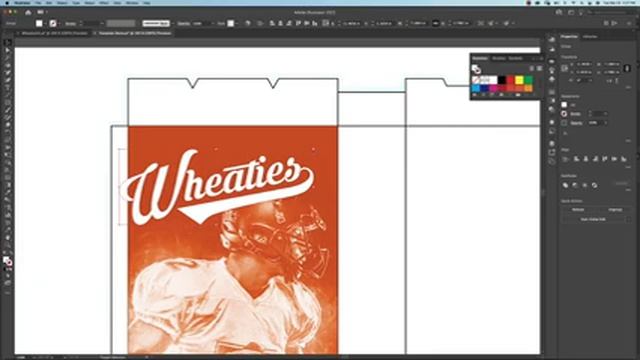Image resolution: width=640 pixels, height=360 pixels.
Task: Open the opacity dropdown in Properties Appearance
Action: click(x=605, y=123)
